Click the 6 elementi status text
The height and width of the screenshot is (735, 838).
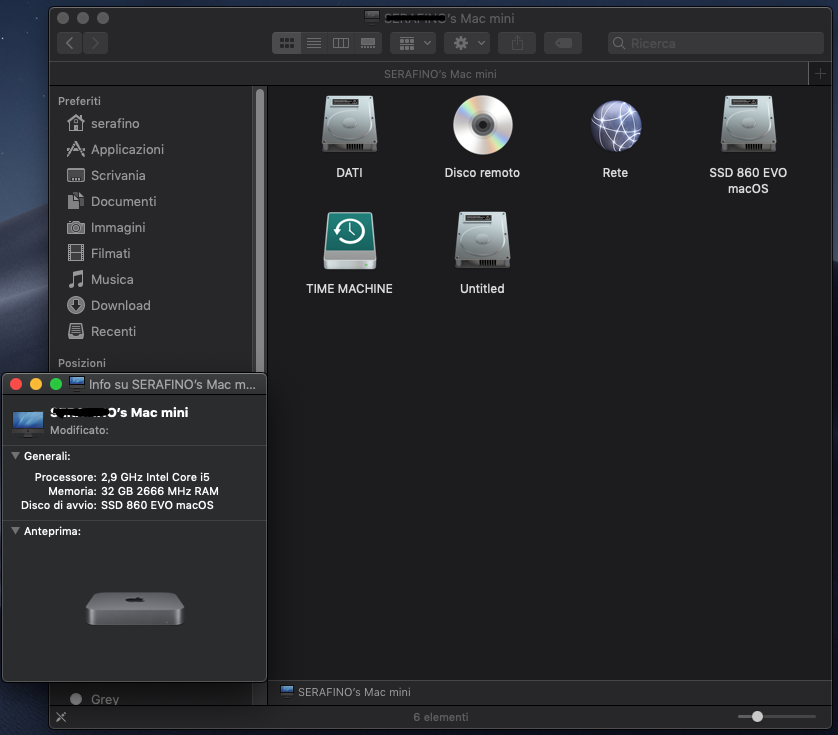[x=440, y=717]
